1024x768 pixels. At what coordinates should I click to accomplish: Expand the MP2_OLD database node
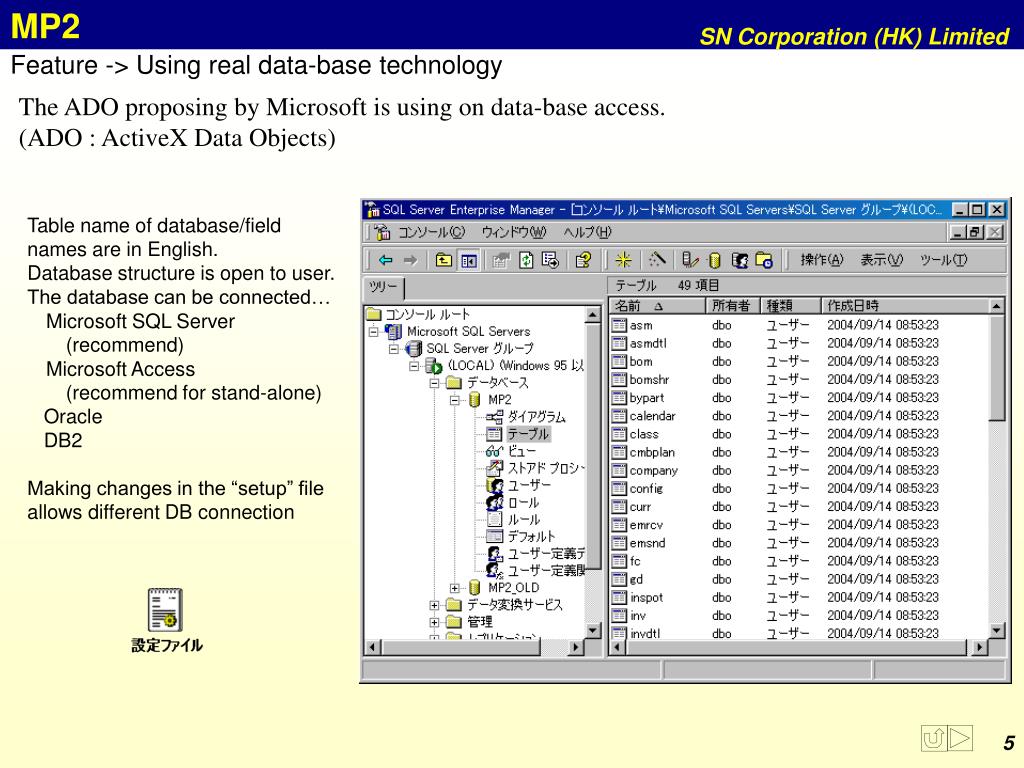(455, 588)
